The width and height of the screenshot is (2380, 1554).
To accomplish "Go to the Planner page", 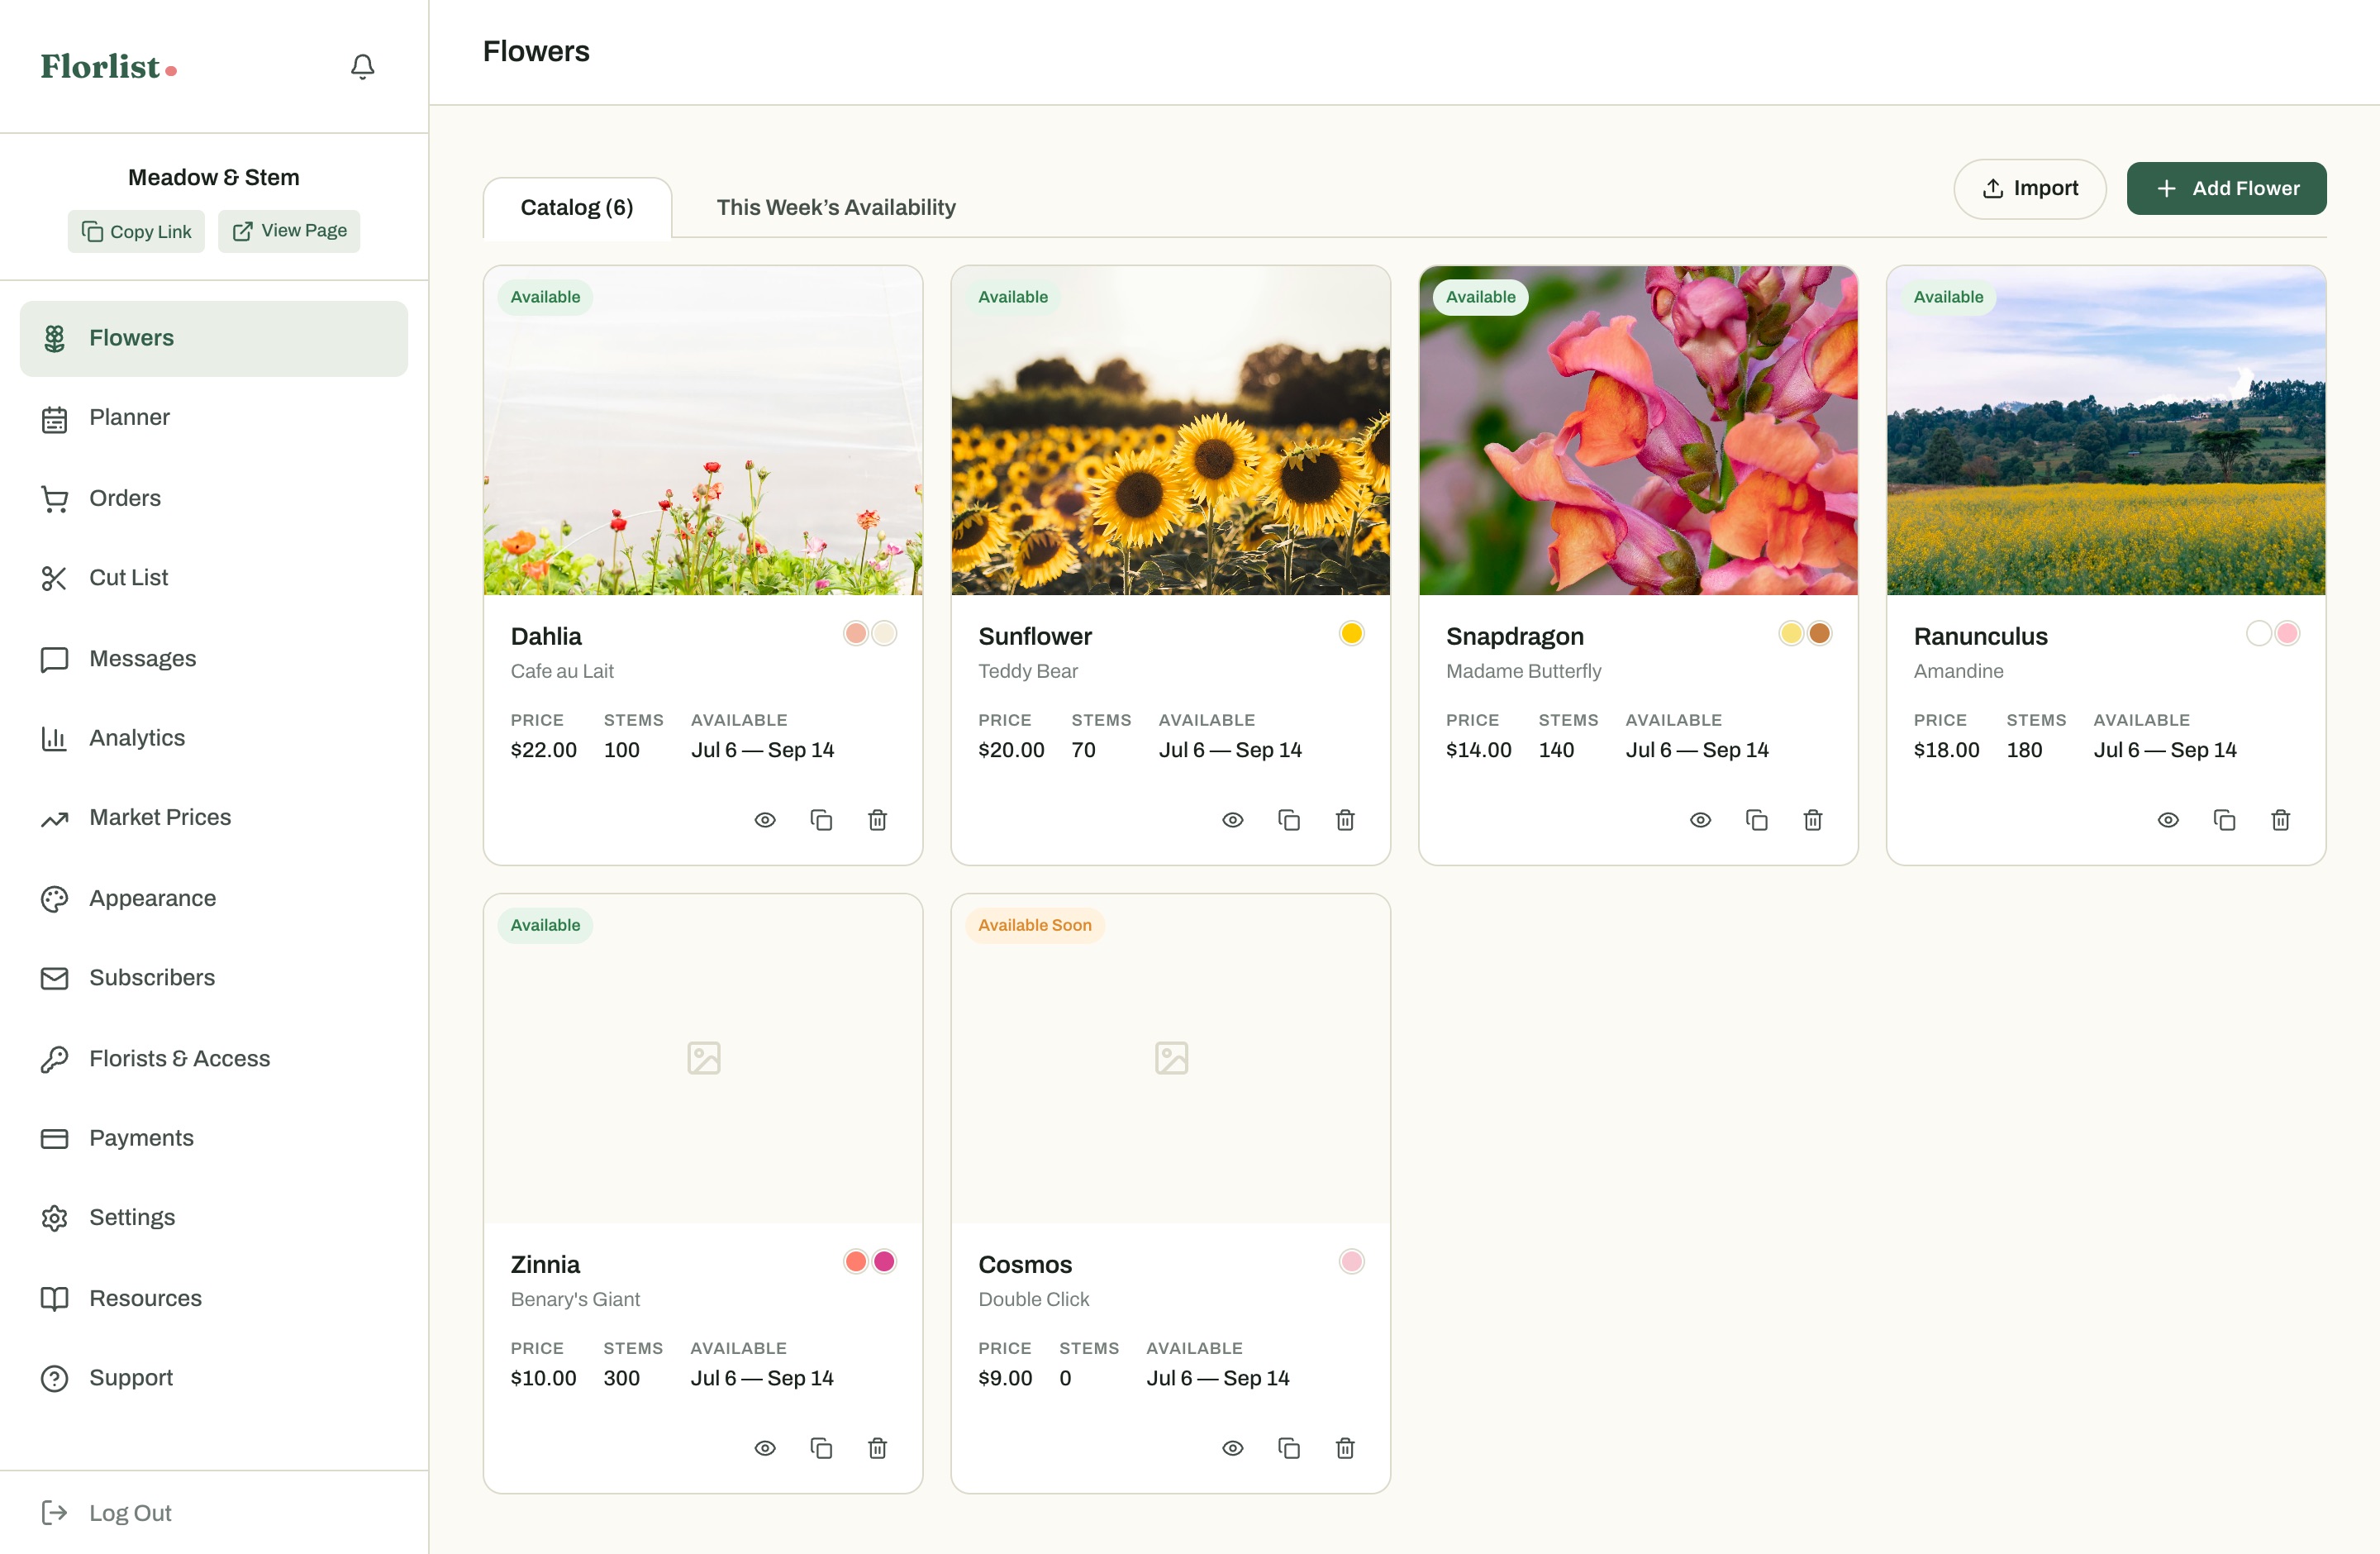I will [x=214, y=418].
